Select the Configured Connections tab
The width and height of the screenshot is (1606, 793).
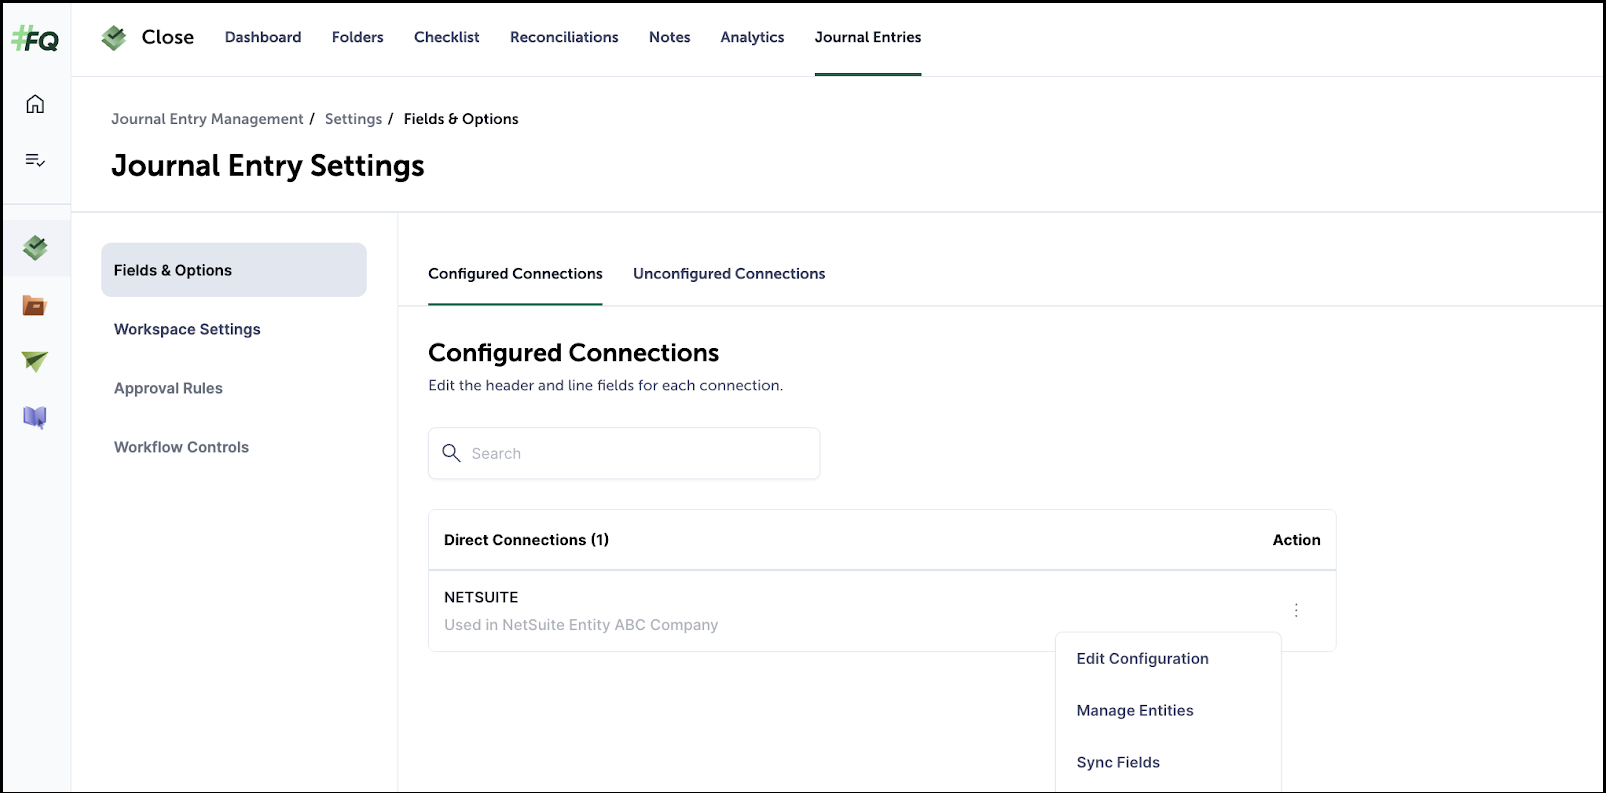click(515, 274)
